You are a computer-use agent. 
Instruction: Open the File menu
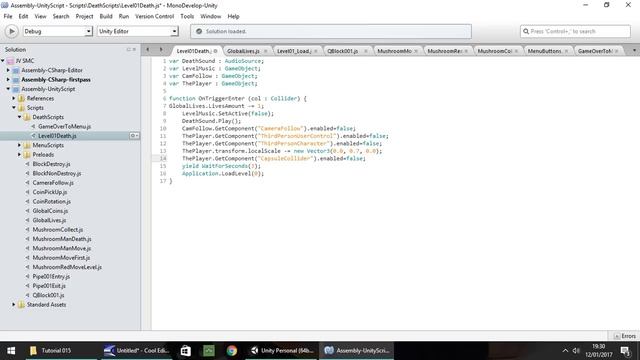coord(8,16)
